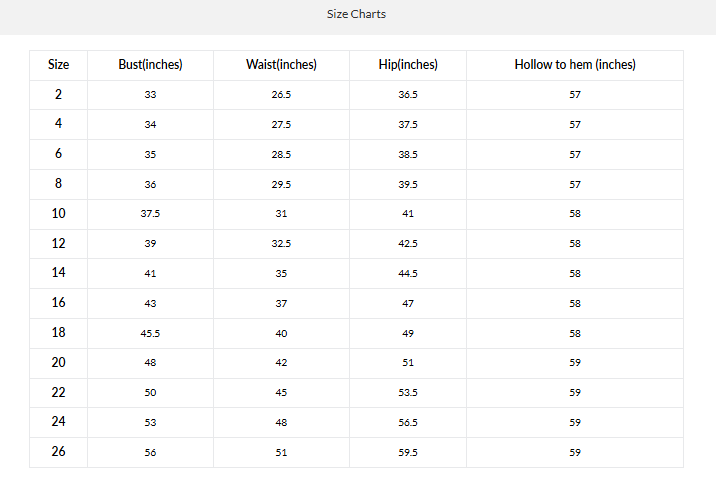Click the size 4 row label
Image resolution: width=716 pixels, height=483 pixels.
(58, 124)
